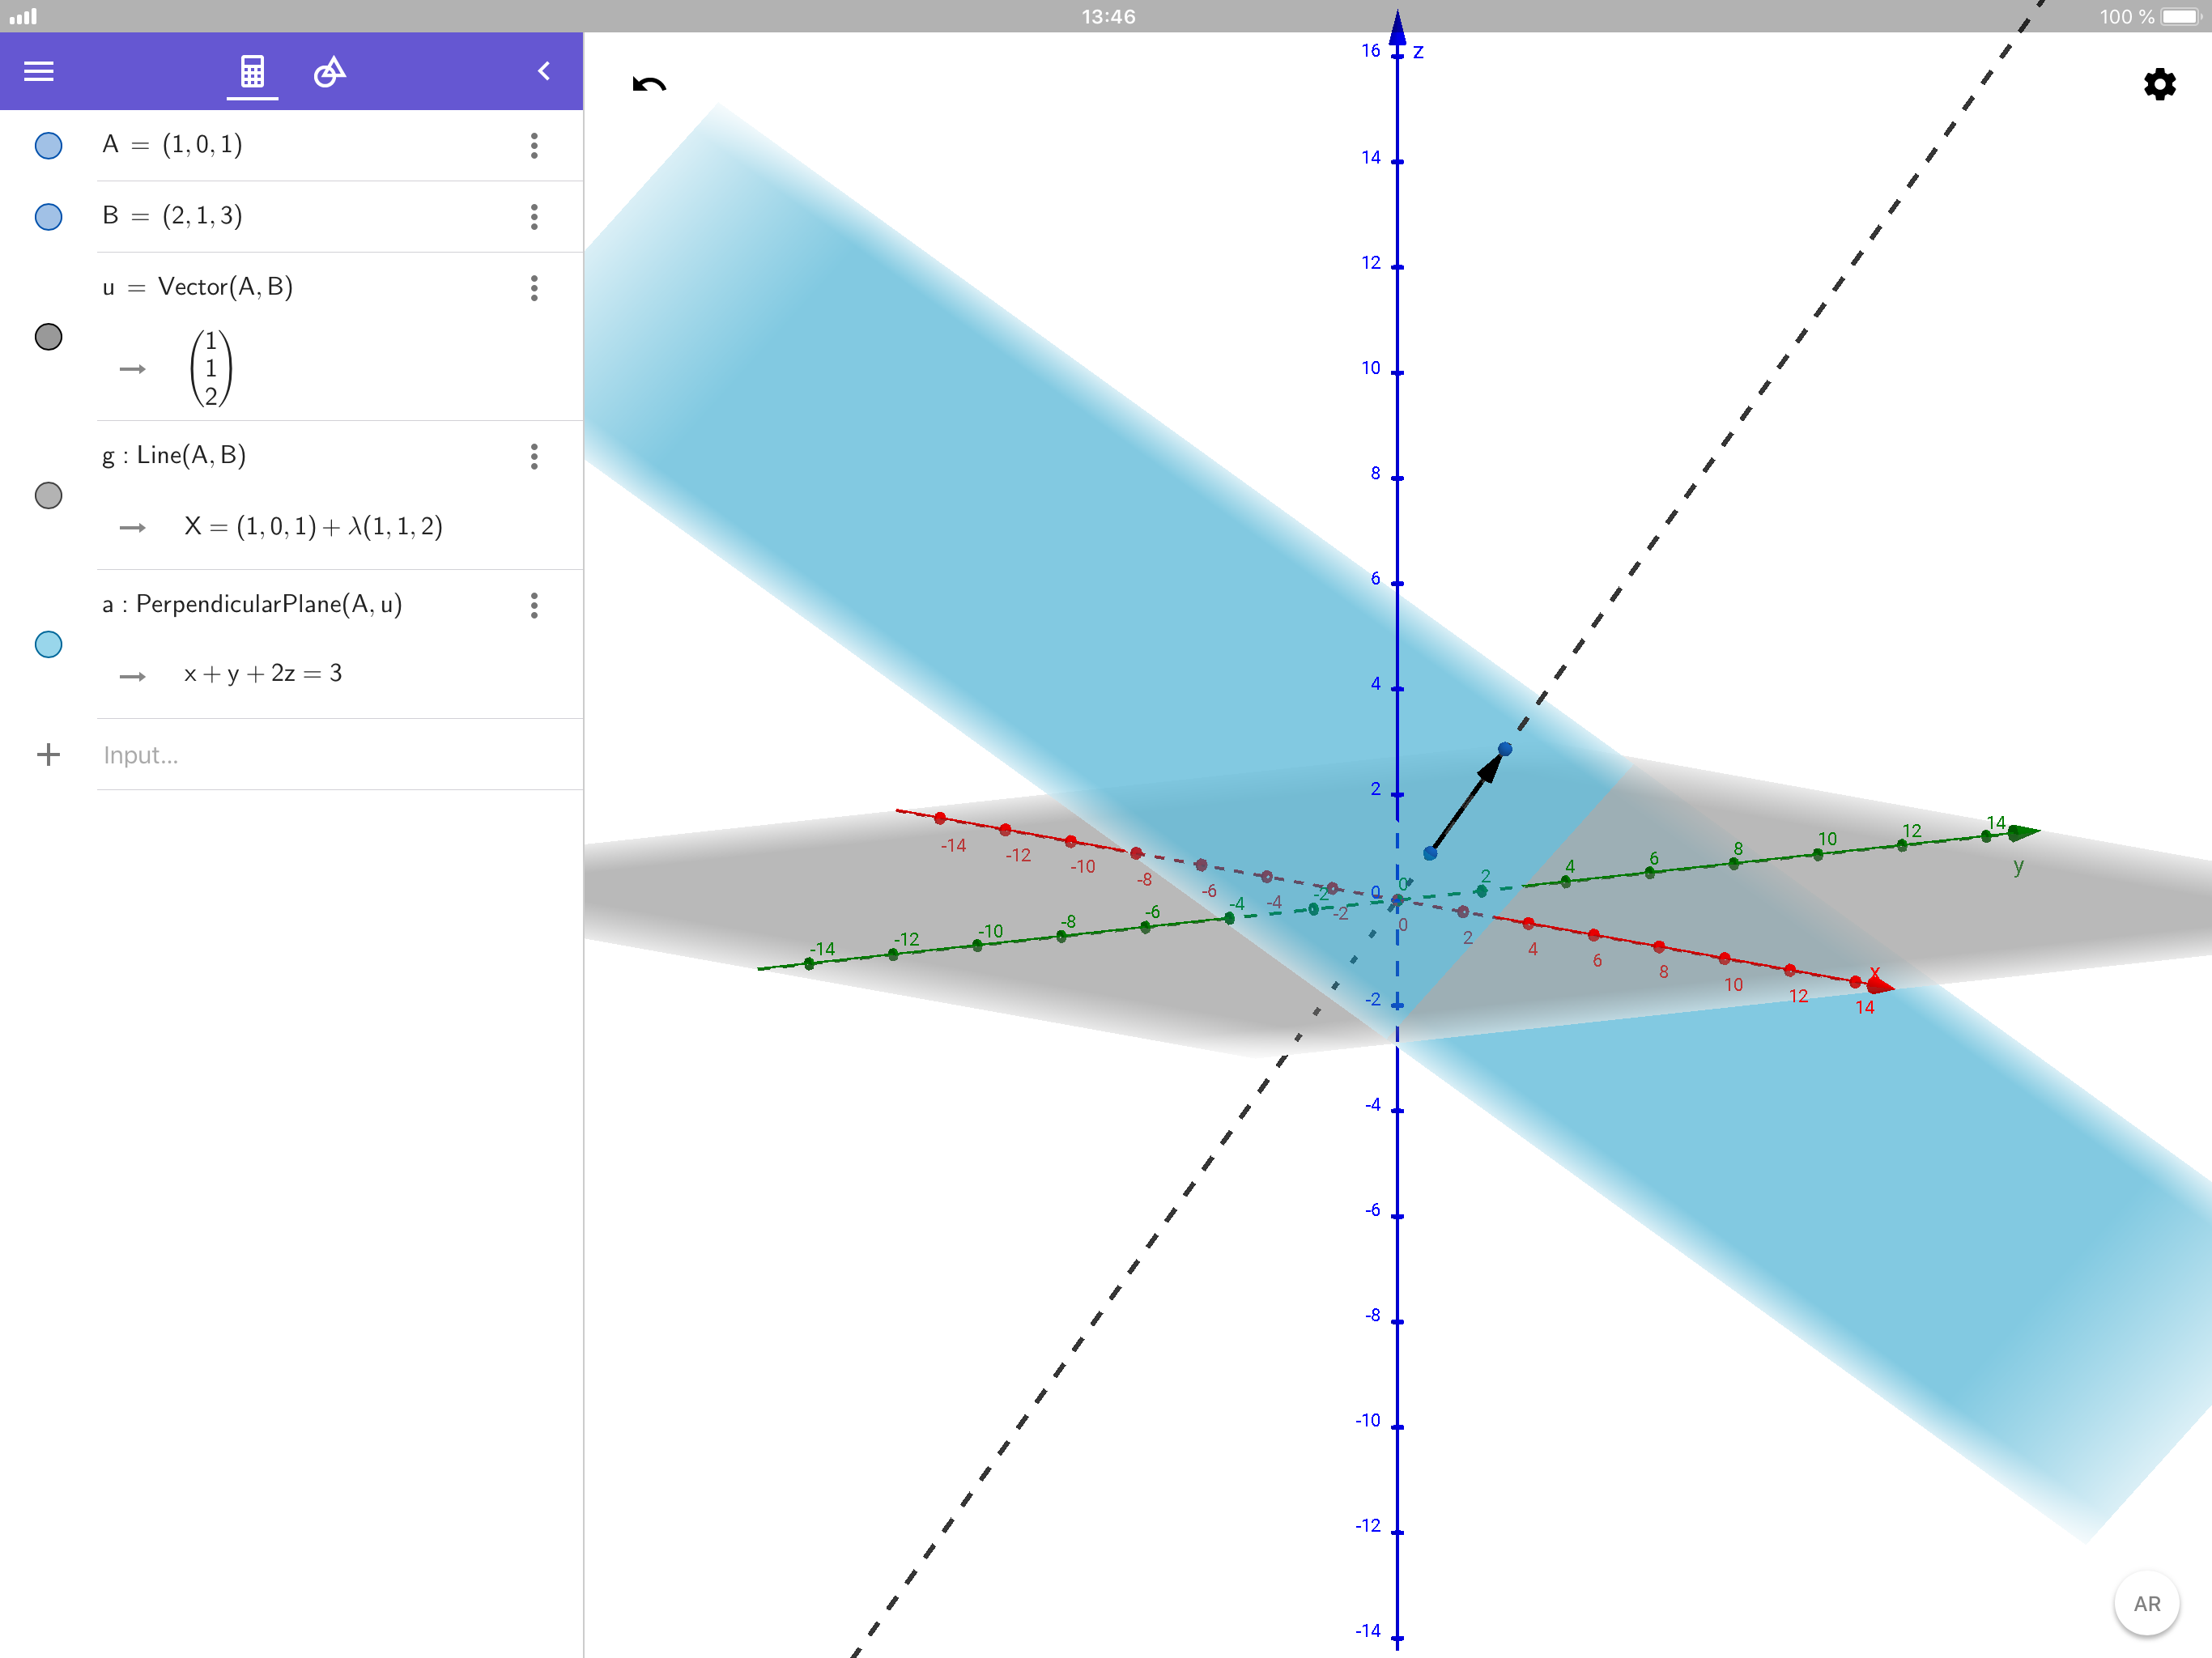Switch to the Algebra calculator tab

click(252, 71)
